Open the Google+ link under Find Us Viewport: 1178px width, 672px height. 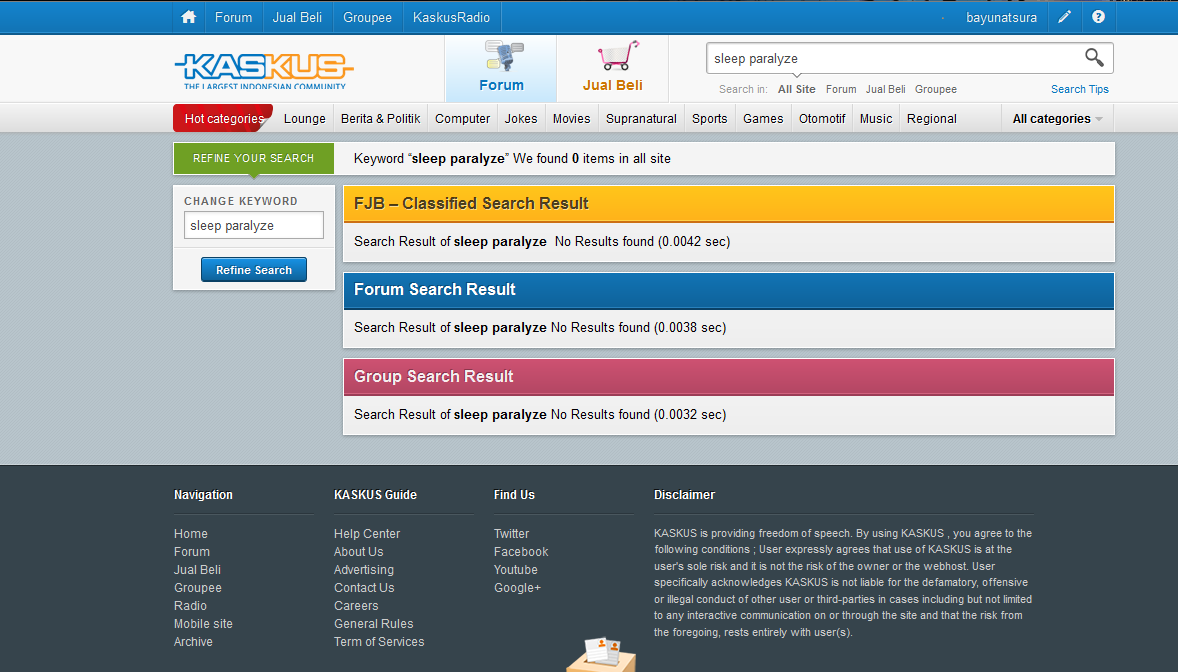click(x=517, y=588)
